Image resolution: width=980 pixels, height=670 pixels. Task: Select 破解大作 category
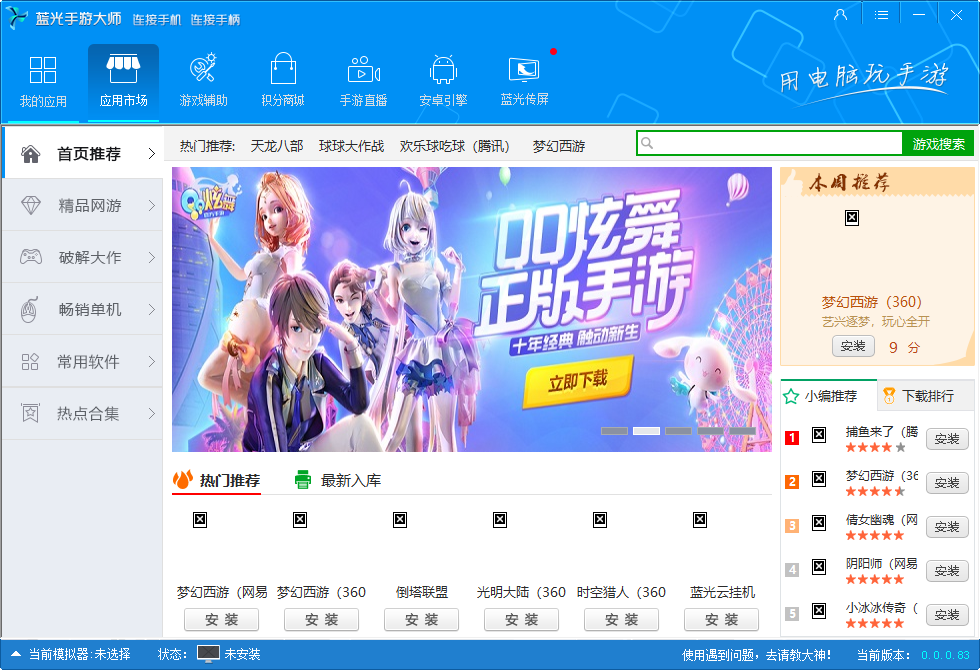pyautogui.click(x=82, y=257)
